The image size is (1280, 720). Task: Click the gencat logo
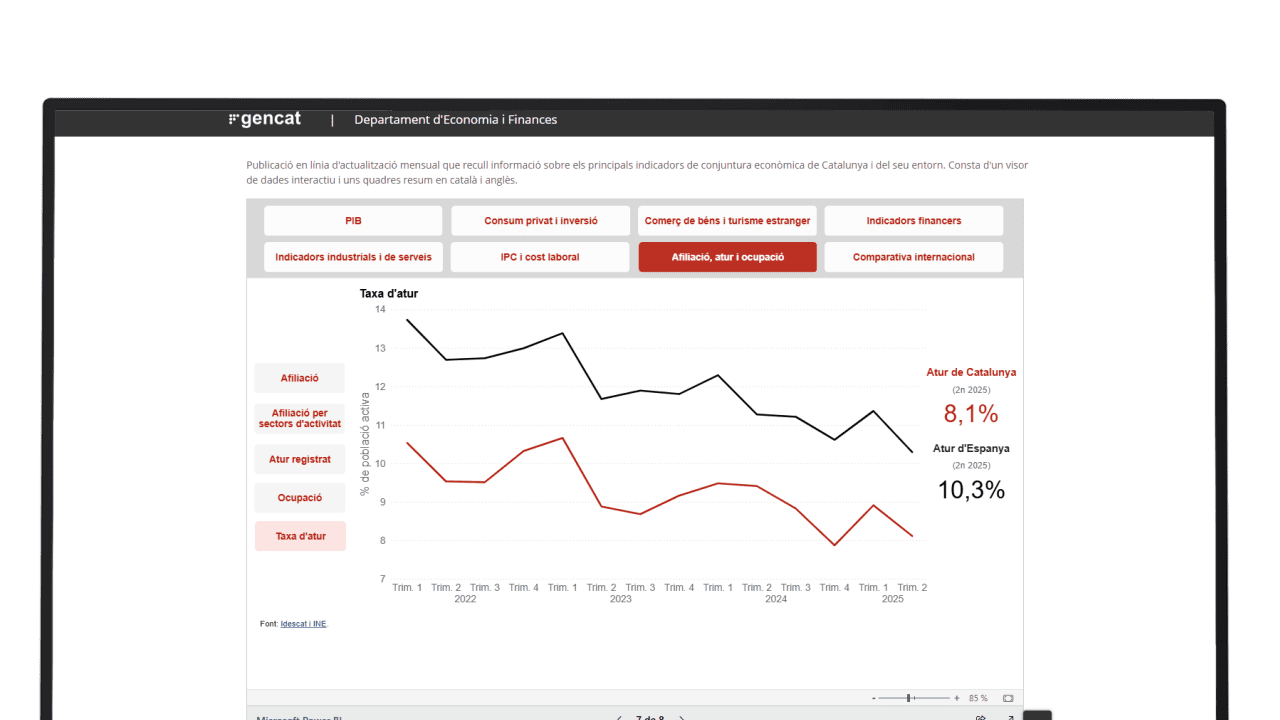(265, 119)
